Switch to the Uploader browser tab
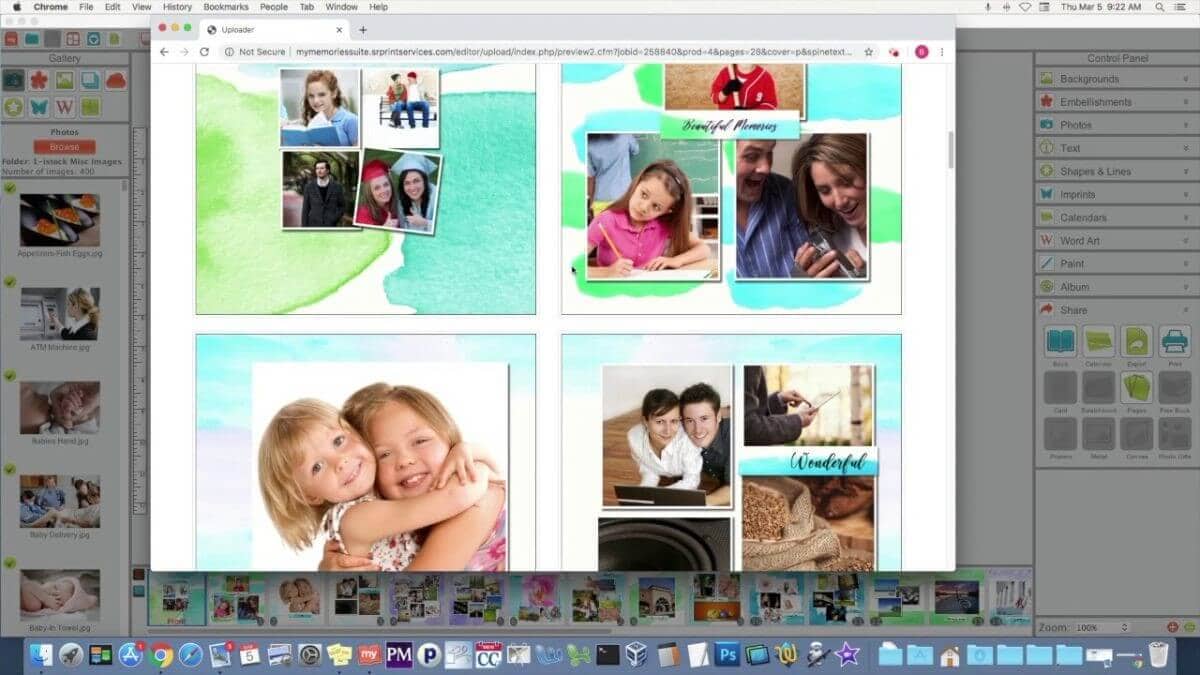 pos(270,29)
